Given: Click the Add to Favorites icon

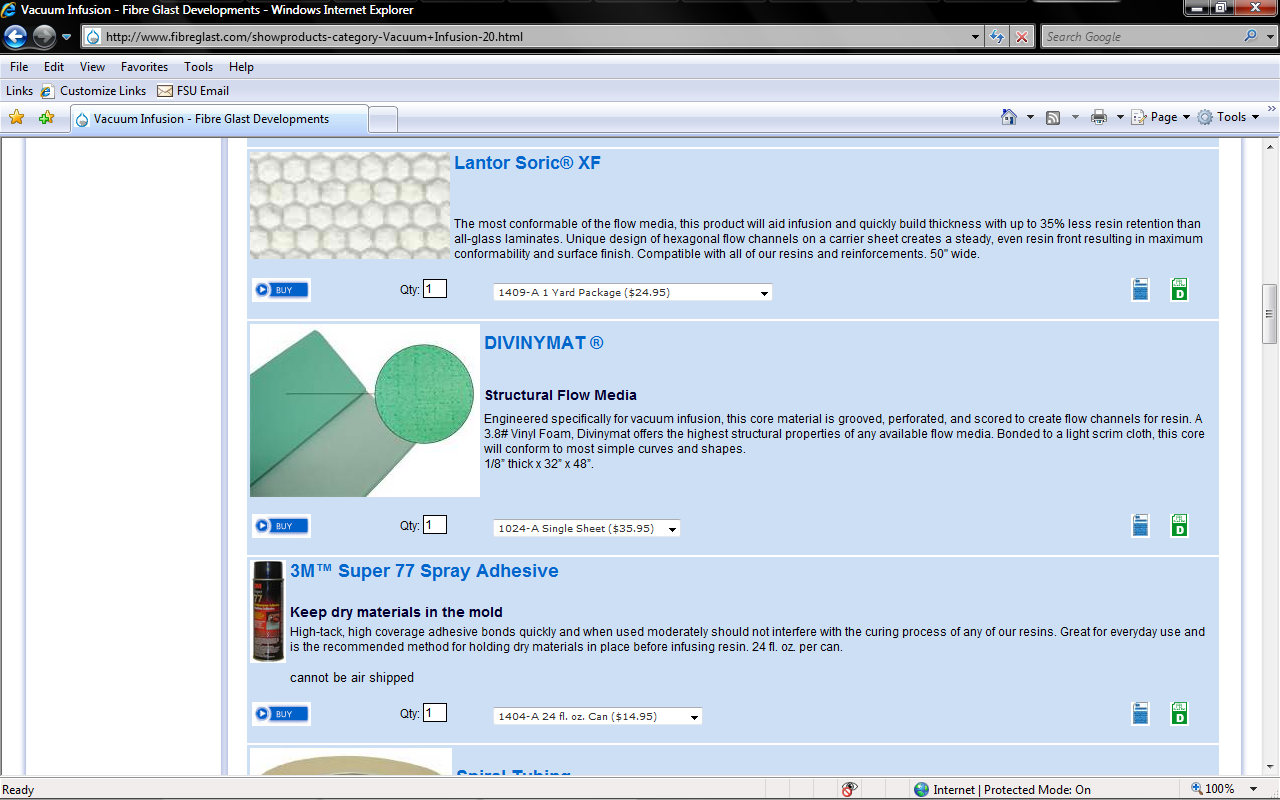Looking at the screenshot, I should point(46,118).
